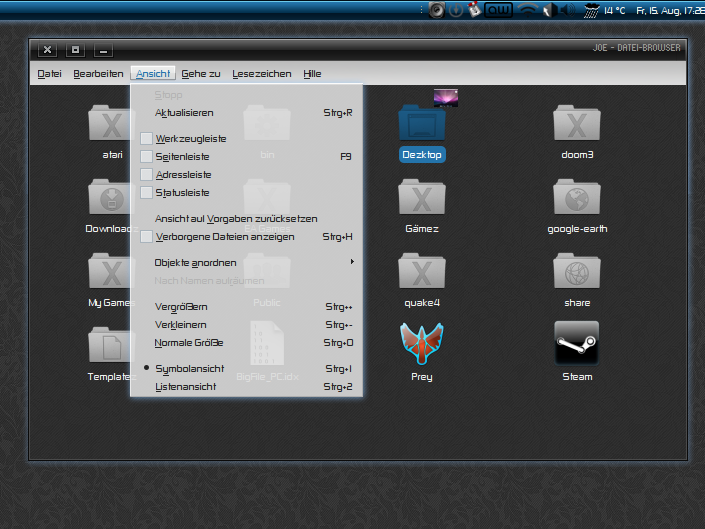Select the doom3 folder icon
Viewport: 705px width, 529px height.
(x=577, y=123)
